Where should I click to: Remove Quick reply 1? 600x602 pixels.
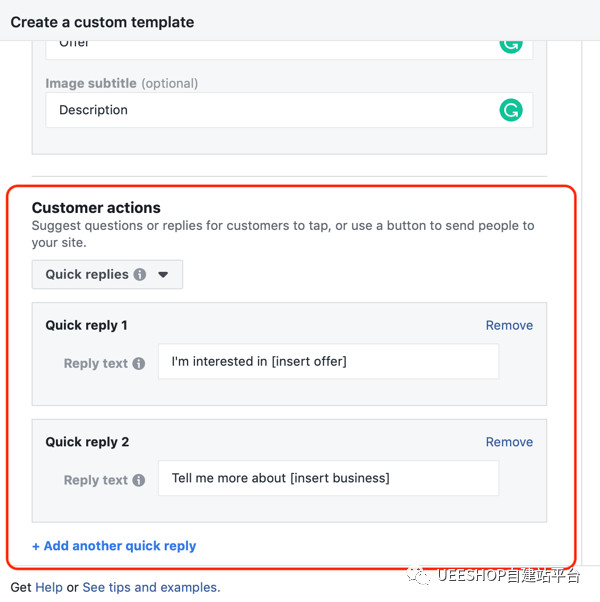[509, 325]
